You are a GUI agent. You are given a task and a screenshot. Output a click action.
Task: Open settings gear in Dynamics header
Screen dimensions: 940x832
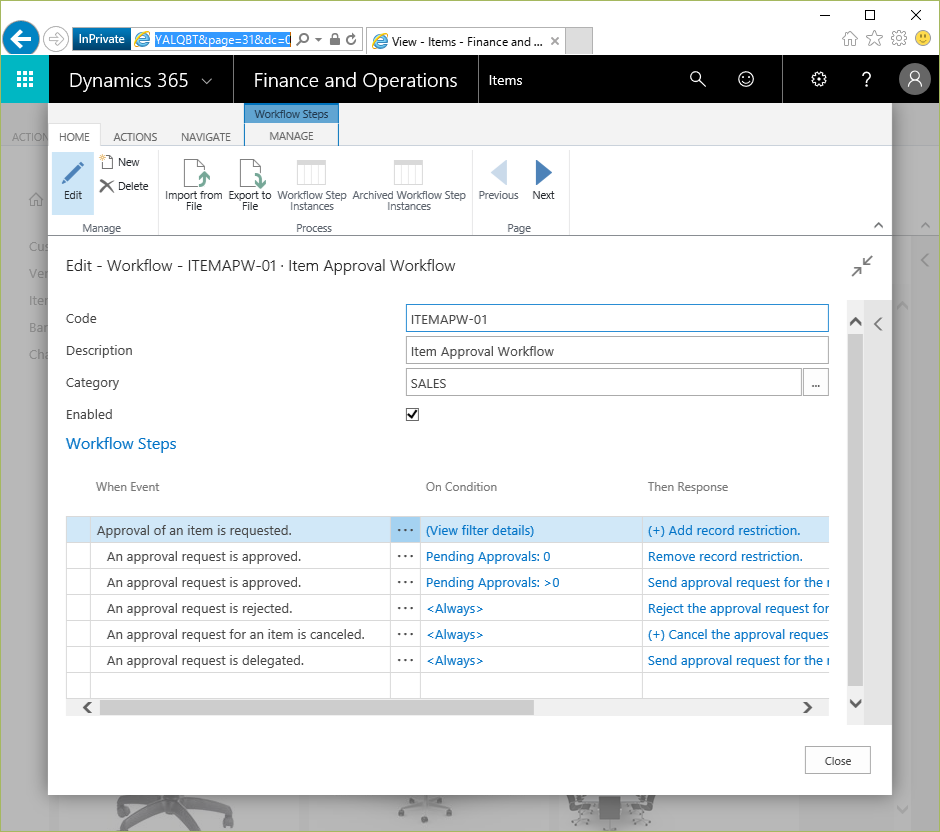pyautogui.click(x=819, y=79)
